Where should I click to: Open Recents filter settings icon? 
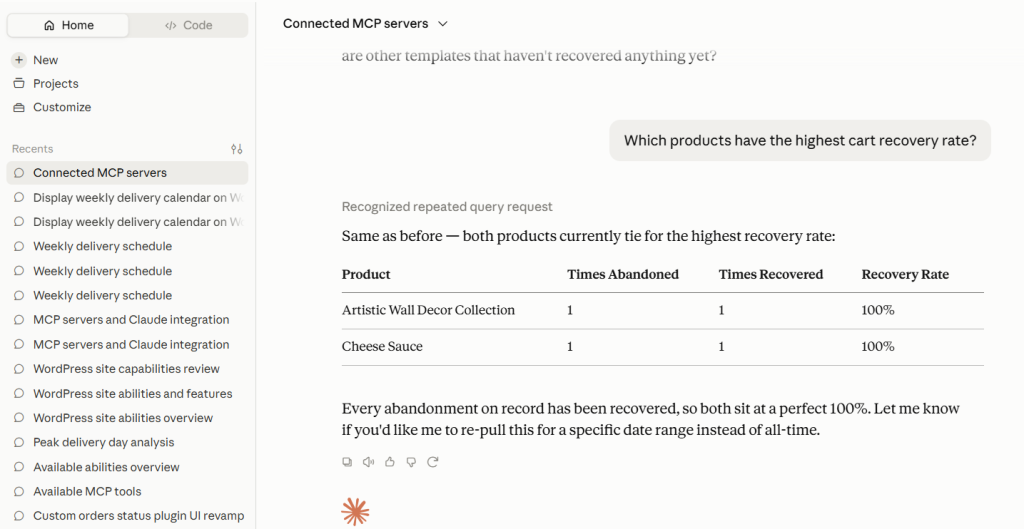point(236,149)
